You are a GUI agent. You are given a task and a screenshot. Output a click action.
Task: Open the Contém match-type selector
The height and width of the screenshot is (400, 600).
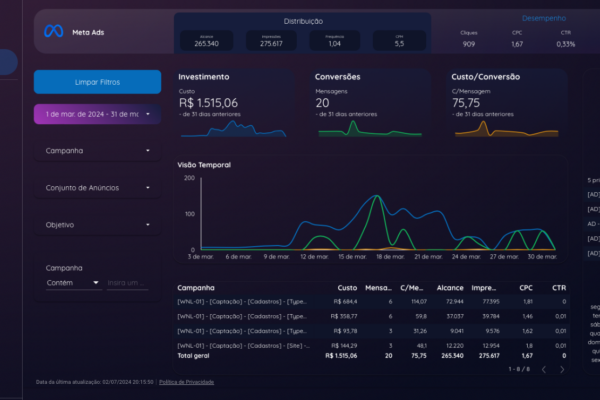74,283
